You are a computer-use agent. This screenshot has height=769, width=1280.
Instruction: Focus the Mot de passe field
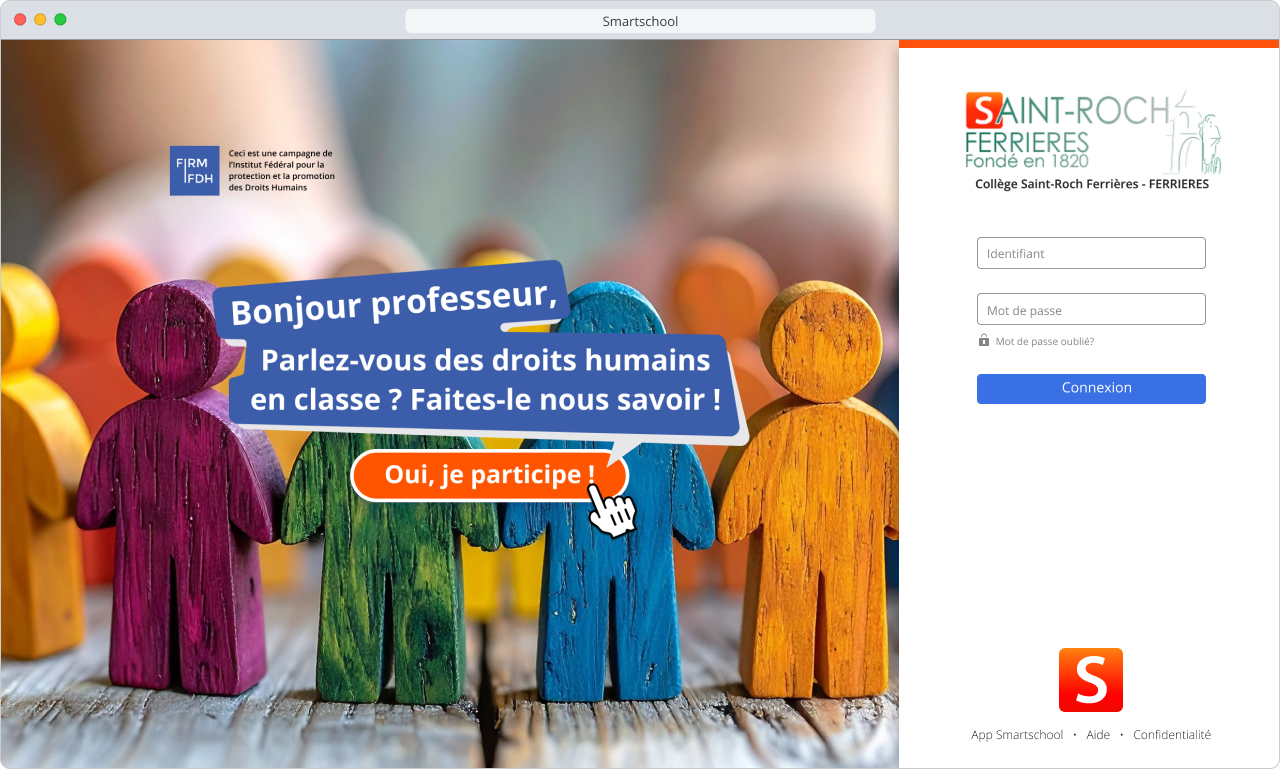(x=1091, y=309)
